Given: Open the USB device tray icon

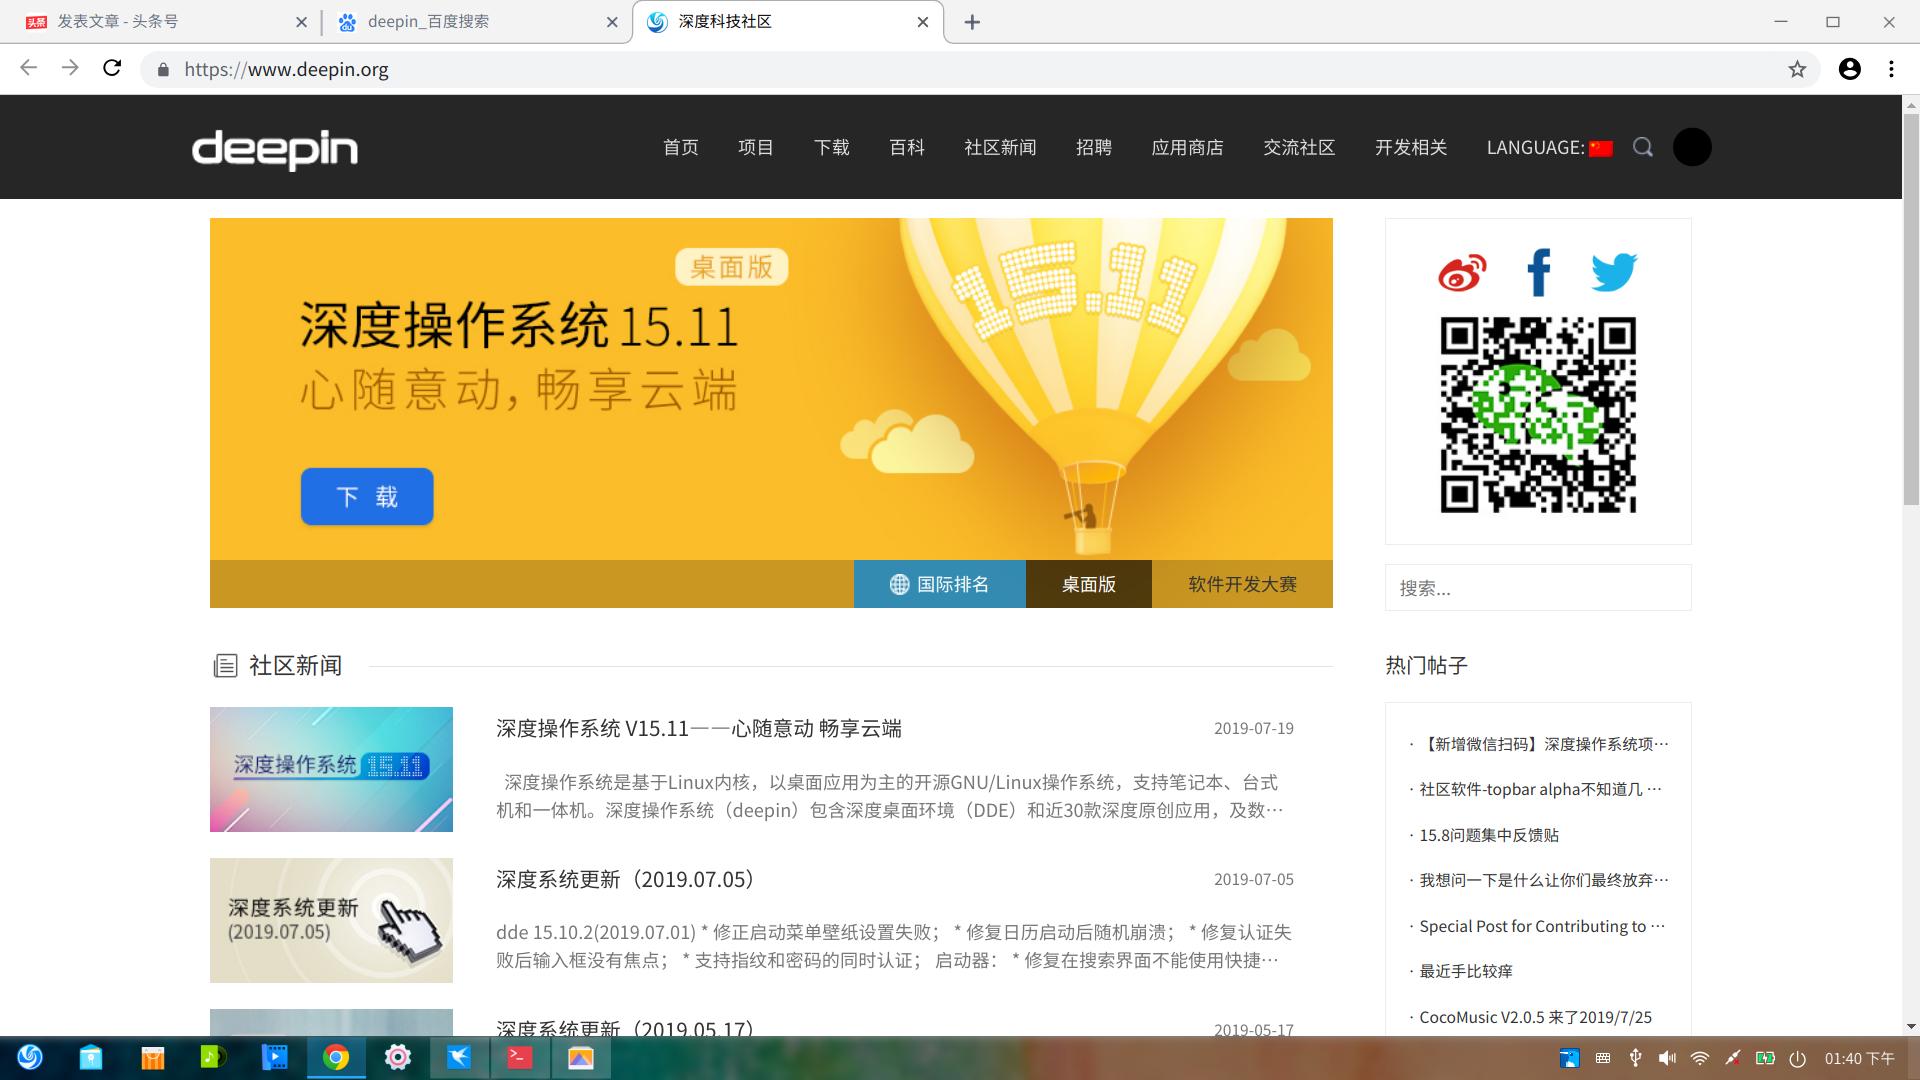Looking at the screenshot, I should point(1635,1058).
